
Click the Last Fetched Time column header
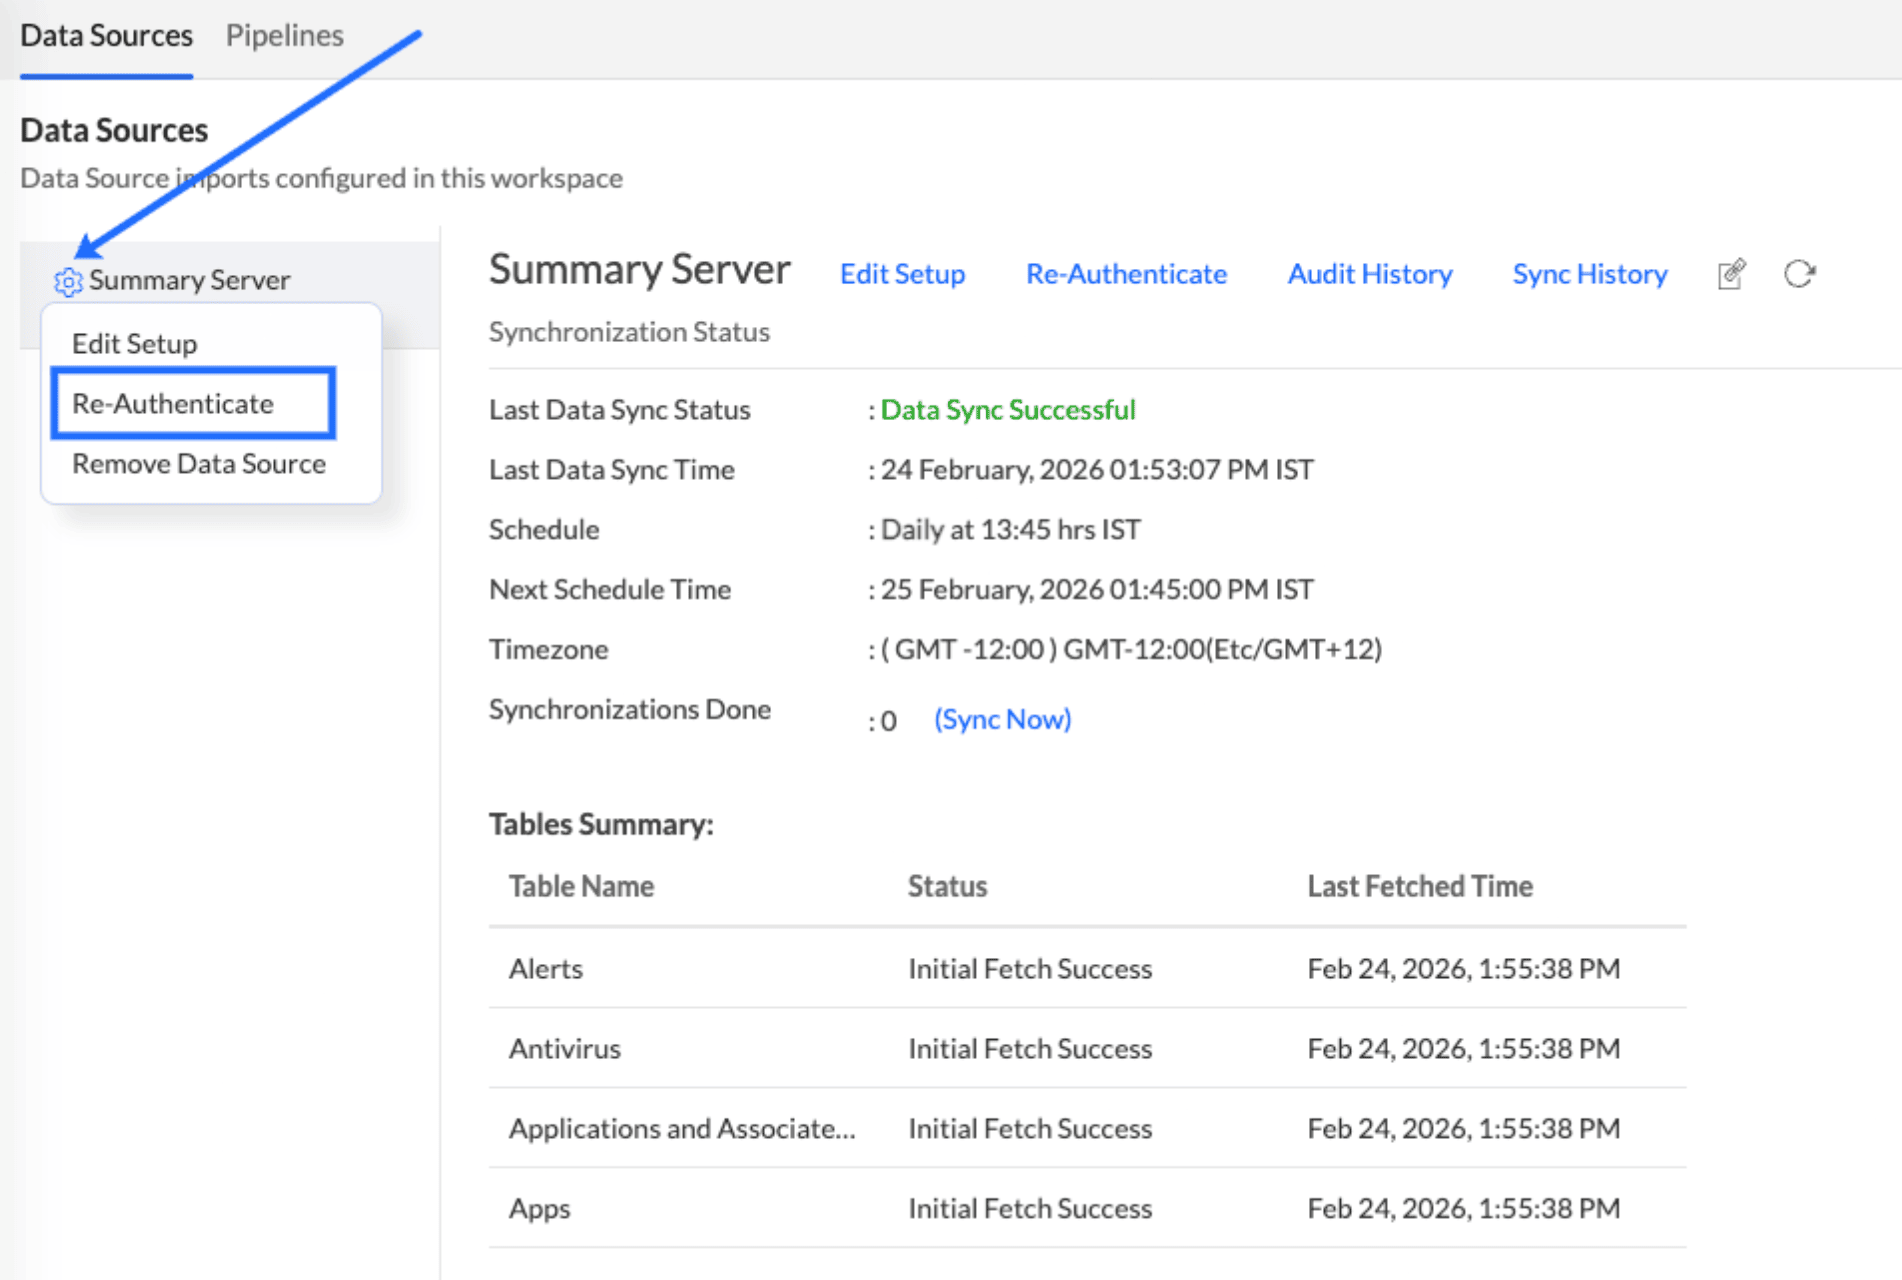click(x=1420, y=887)
